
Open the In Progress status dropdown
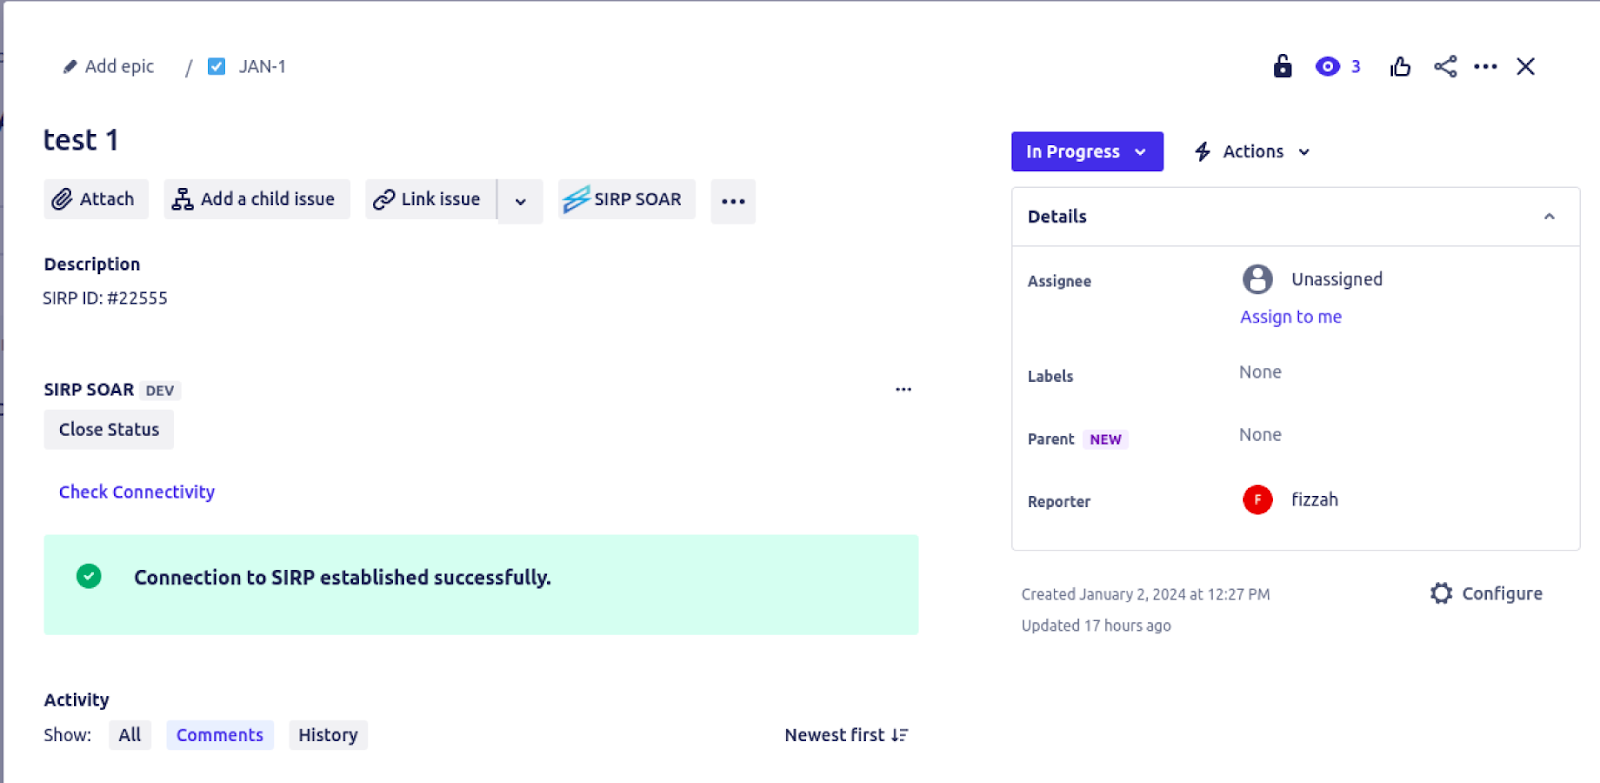pyautogui.click(x=1086, y=152)
